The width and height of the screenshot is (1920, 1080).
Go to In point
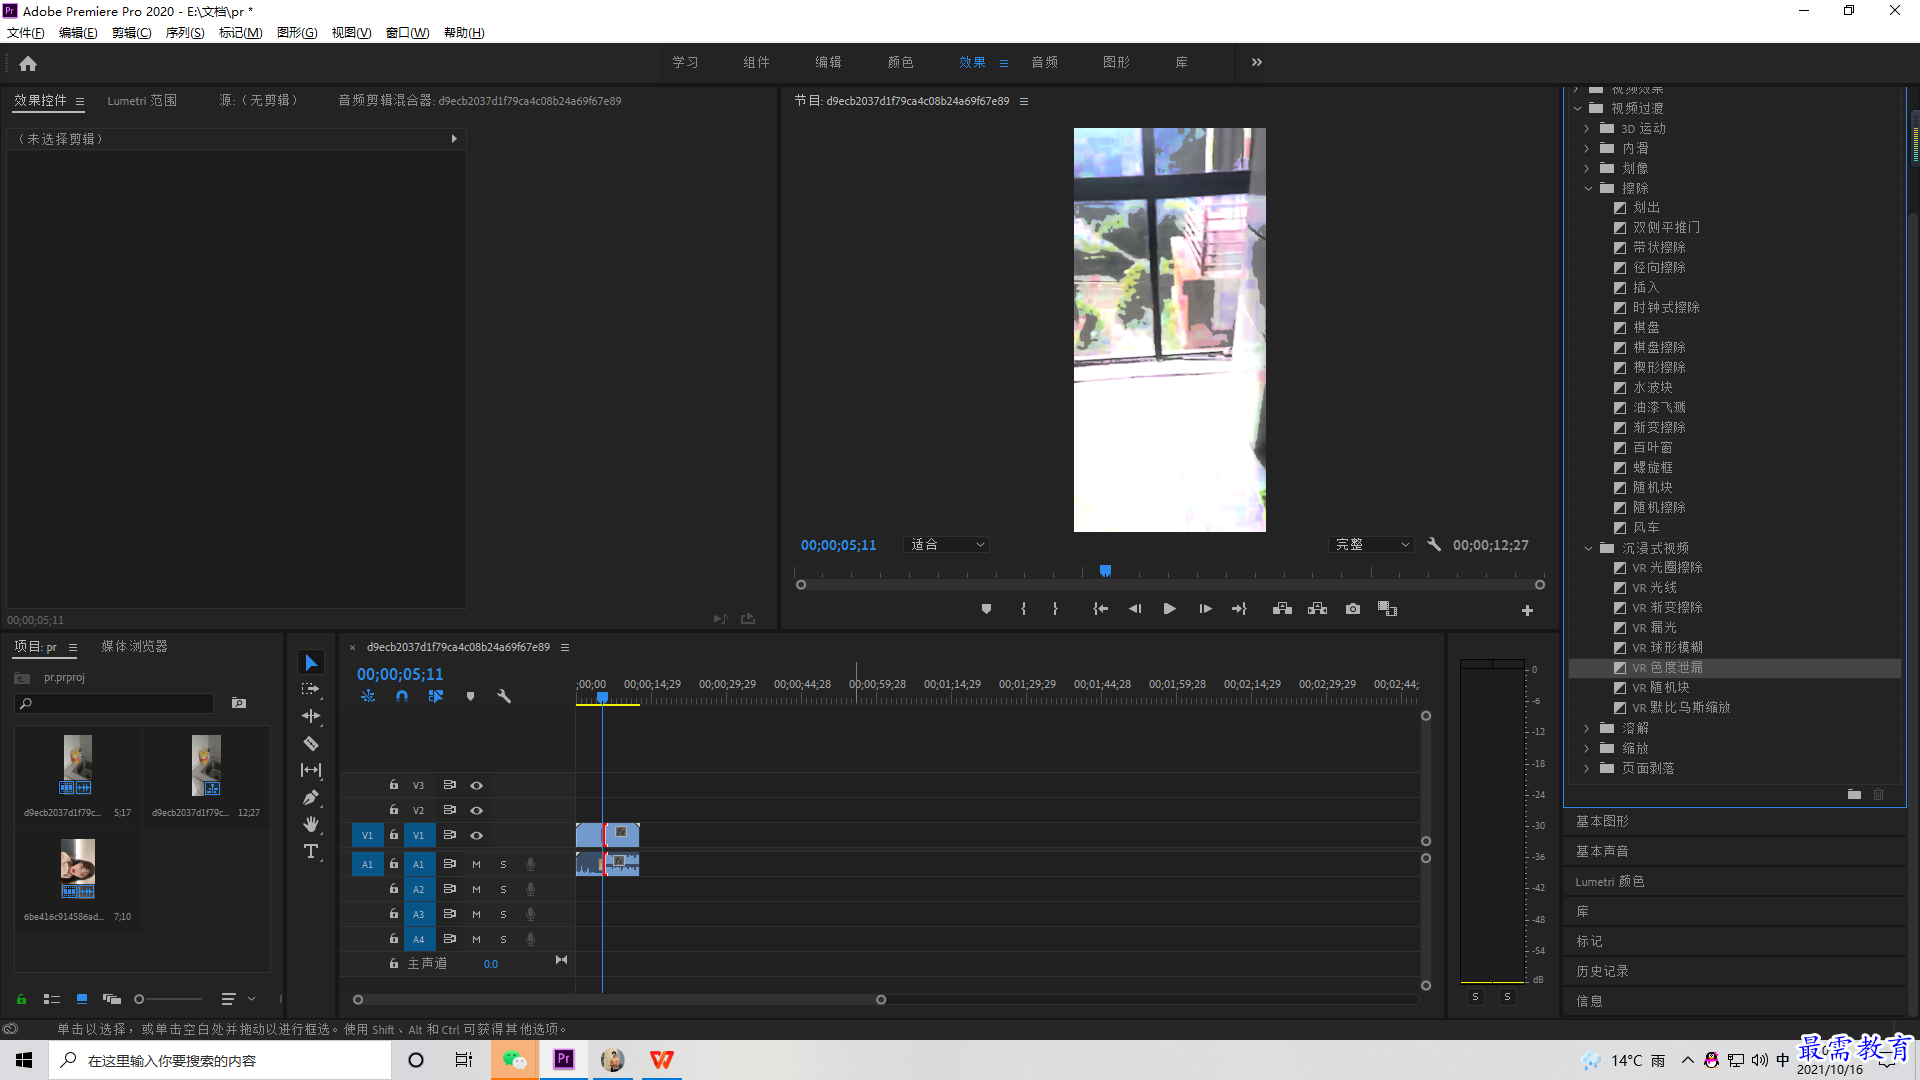pyautogui.click(x=1100, y=609)
